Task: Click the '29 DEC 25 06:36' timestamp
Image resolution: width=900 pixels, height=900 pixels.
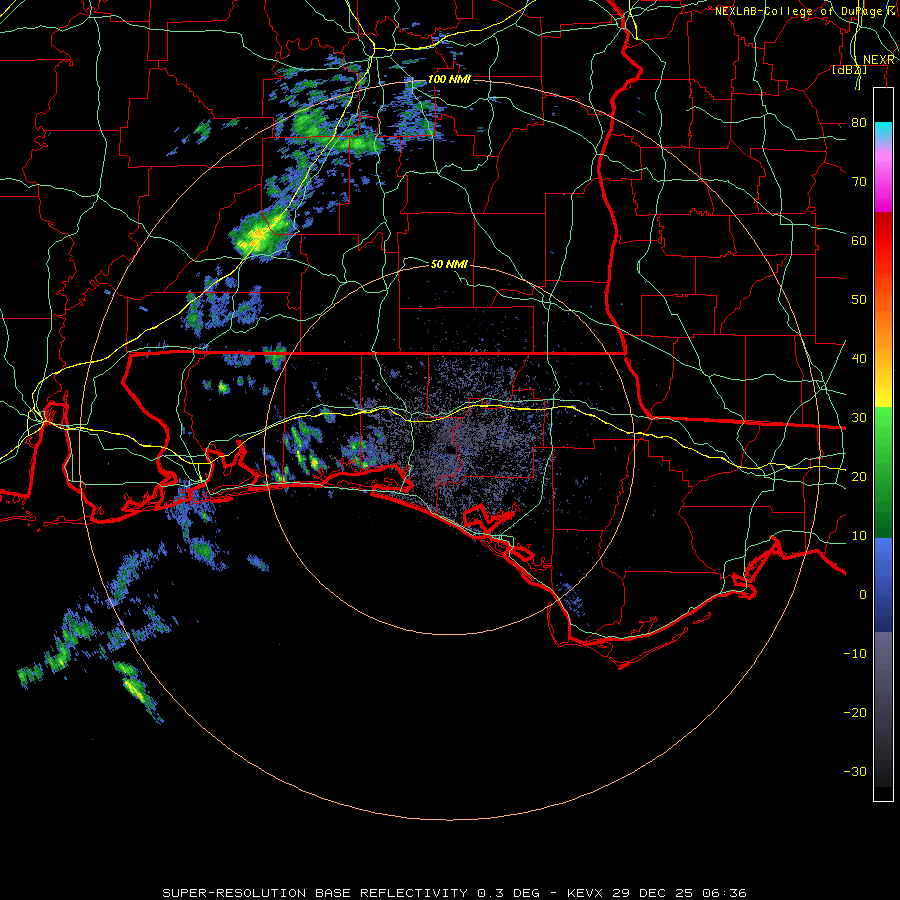Action: (x=680, y=893)
